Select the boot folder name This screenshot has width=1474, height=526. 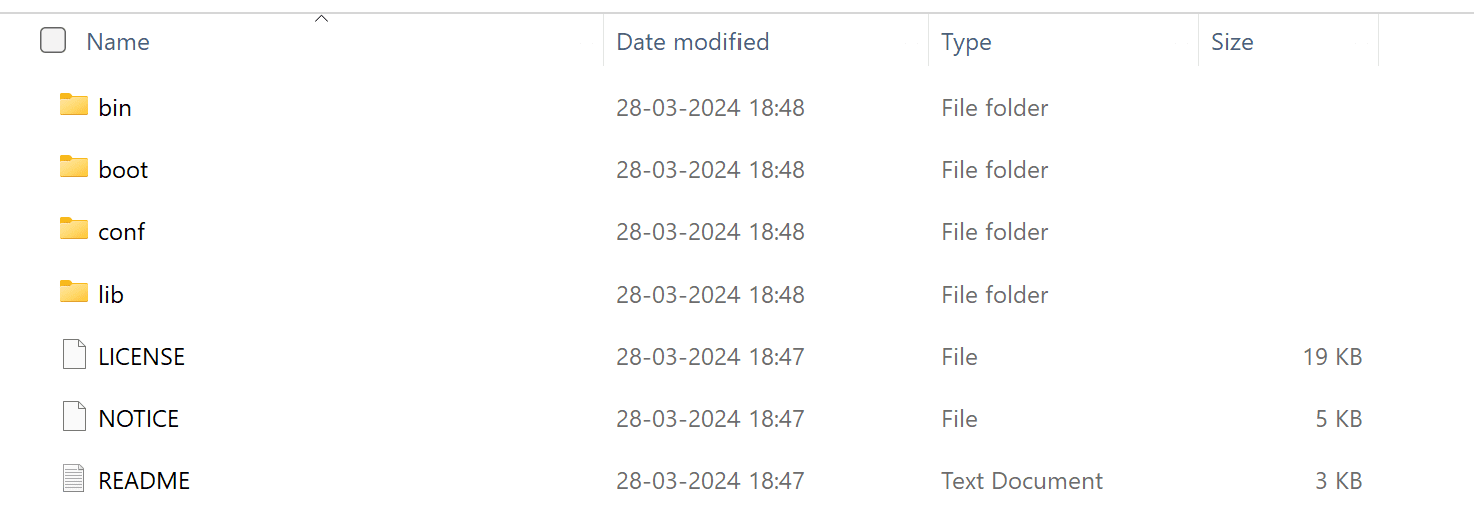coord(123,170)
